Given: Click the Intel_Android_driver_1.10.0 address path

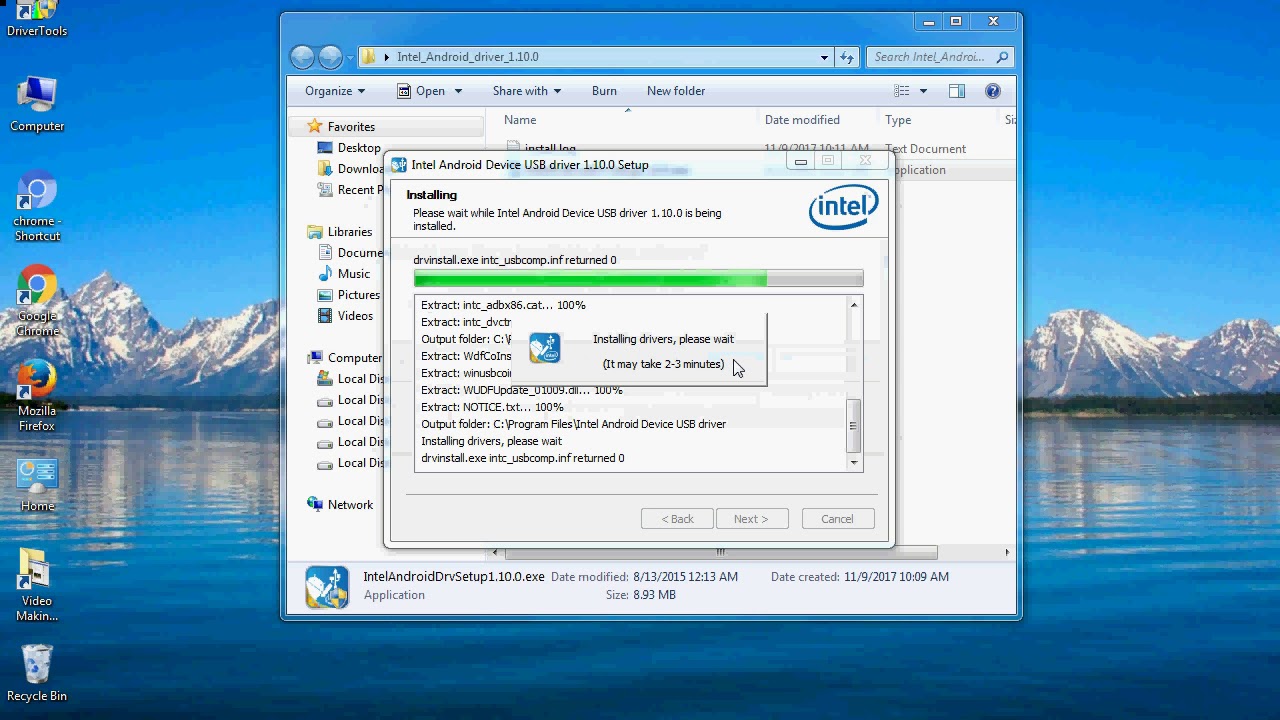Looking at the screenshot, I should tap(467, 57).
